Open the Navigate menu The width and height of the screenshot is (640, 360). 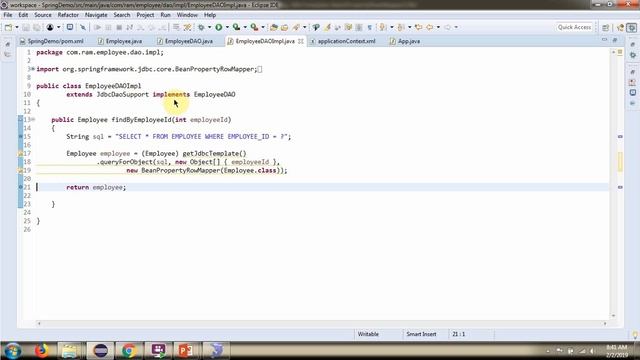tap(96, 15)
